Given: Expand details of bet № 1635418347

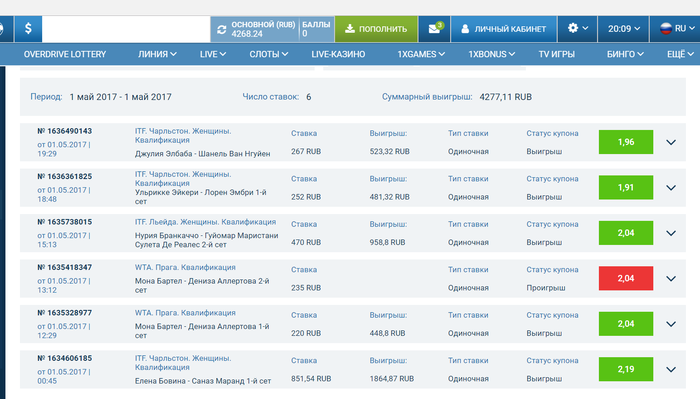Looking at the screenshot, I should point(671,278).
